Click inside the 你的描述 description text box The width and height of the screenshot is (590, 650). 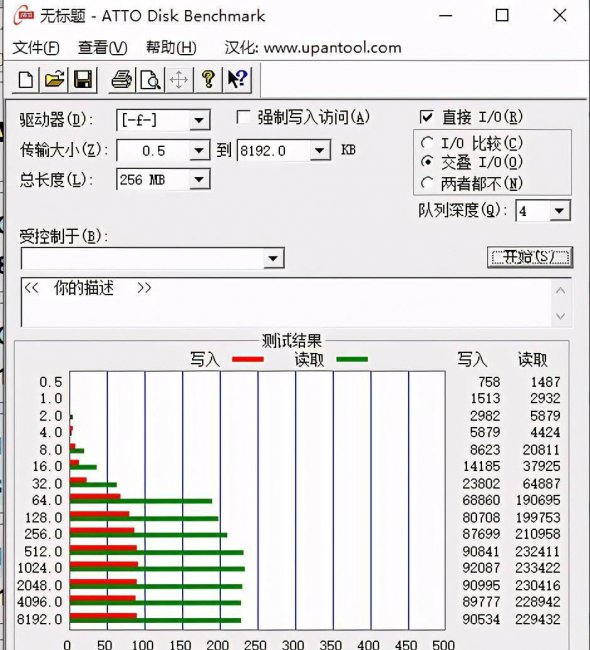pyautogui.click(x=286, y=302)
